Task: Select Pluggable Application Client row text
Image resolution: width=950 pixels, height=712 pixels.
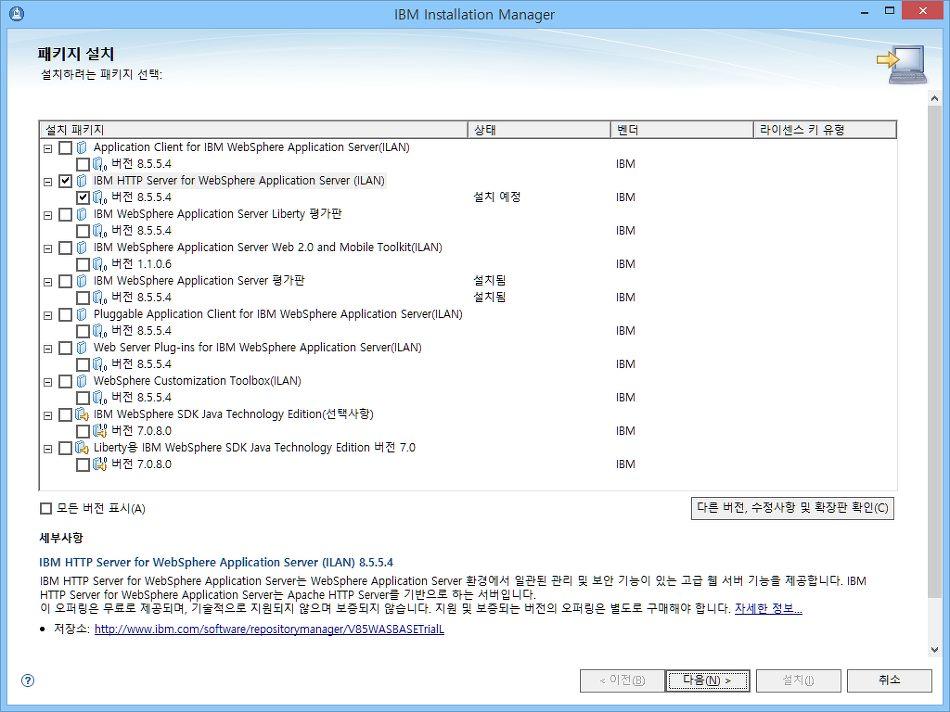Action: point(278,314)
